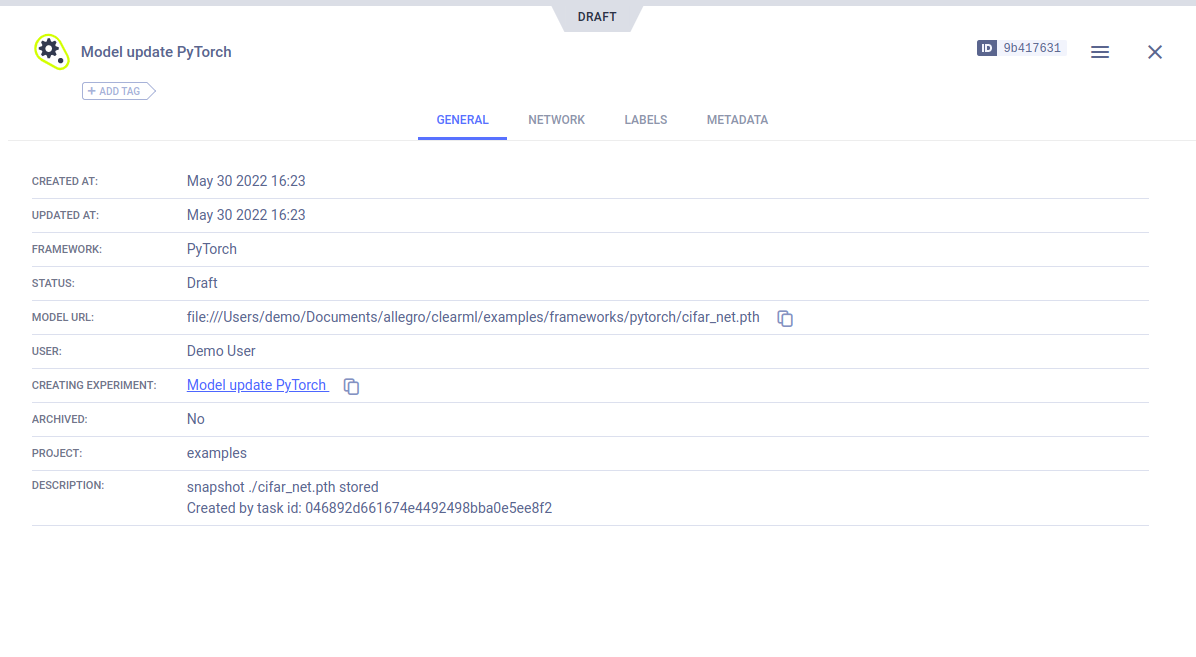Click the cifar_net.pth model URL text
Screen dimensions: 1196x657
coord(473,317)
